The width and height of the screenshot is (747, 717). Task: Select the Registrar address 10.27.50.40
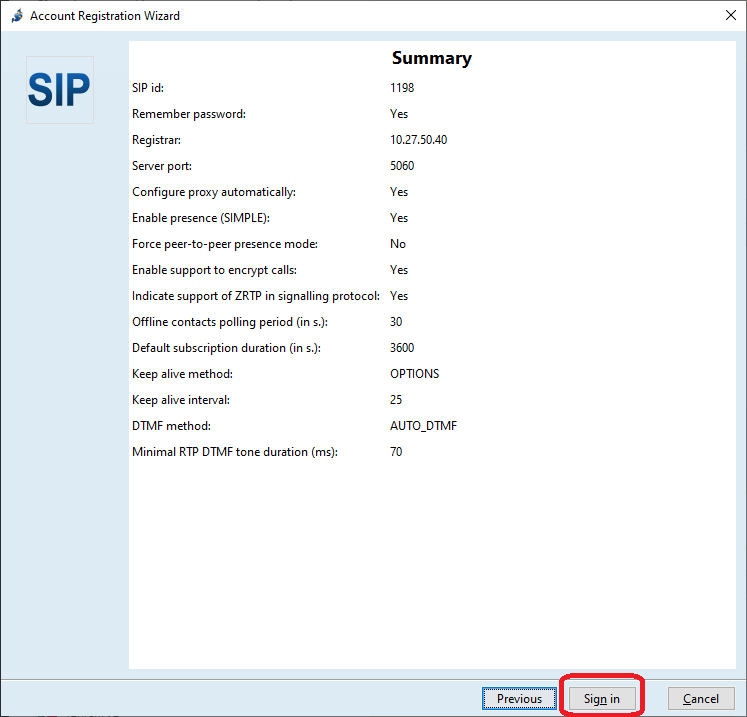[418, 140]
